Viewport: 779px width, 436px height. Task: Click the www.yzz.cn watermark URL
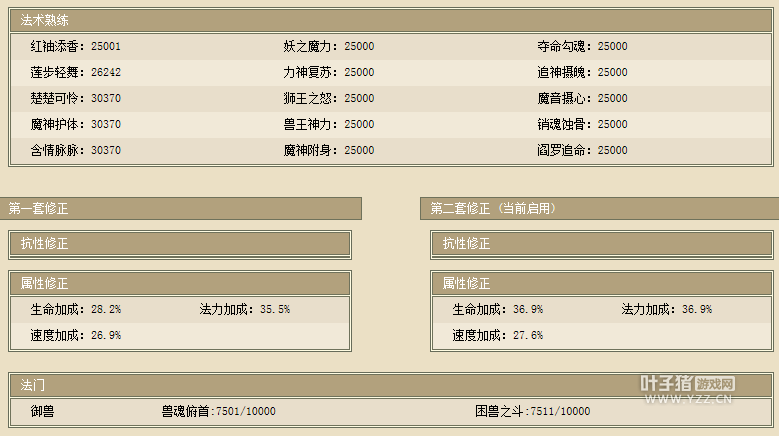click(x=688, y=402)
